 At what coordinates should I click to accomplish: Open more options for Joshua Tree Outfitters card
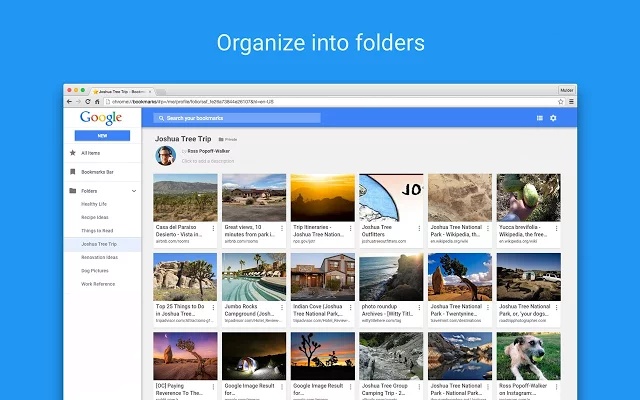pos(419,228)
